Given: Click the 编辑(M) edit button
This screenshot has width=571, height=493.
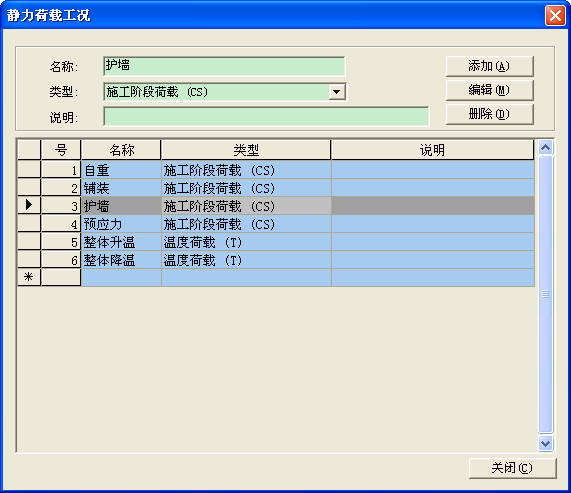Looking at the screenshot, I should coord(489,90).
